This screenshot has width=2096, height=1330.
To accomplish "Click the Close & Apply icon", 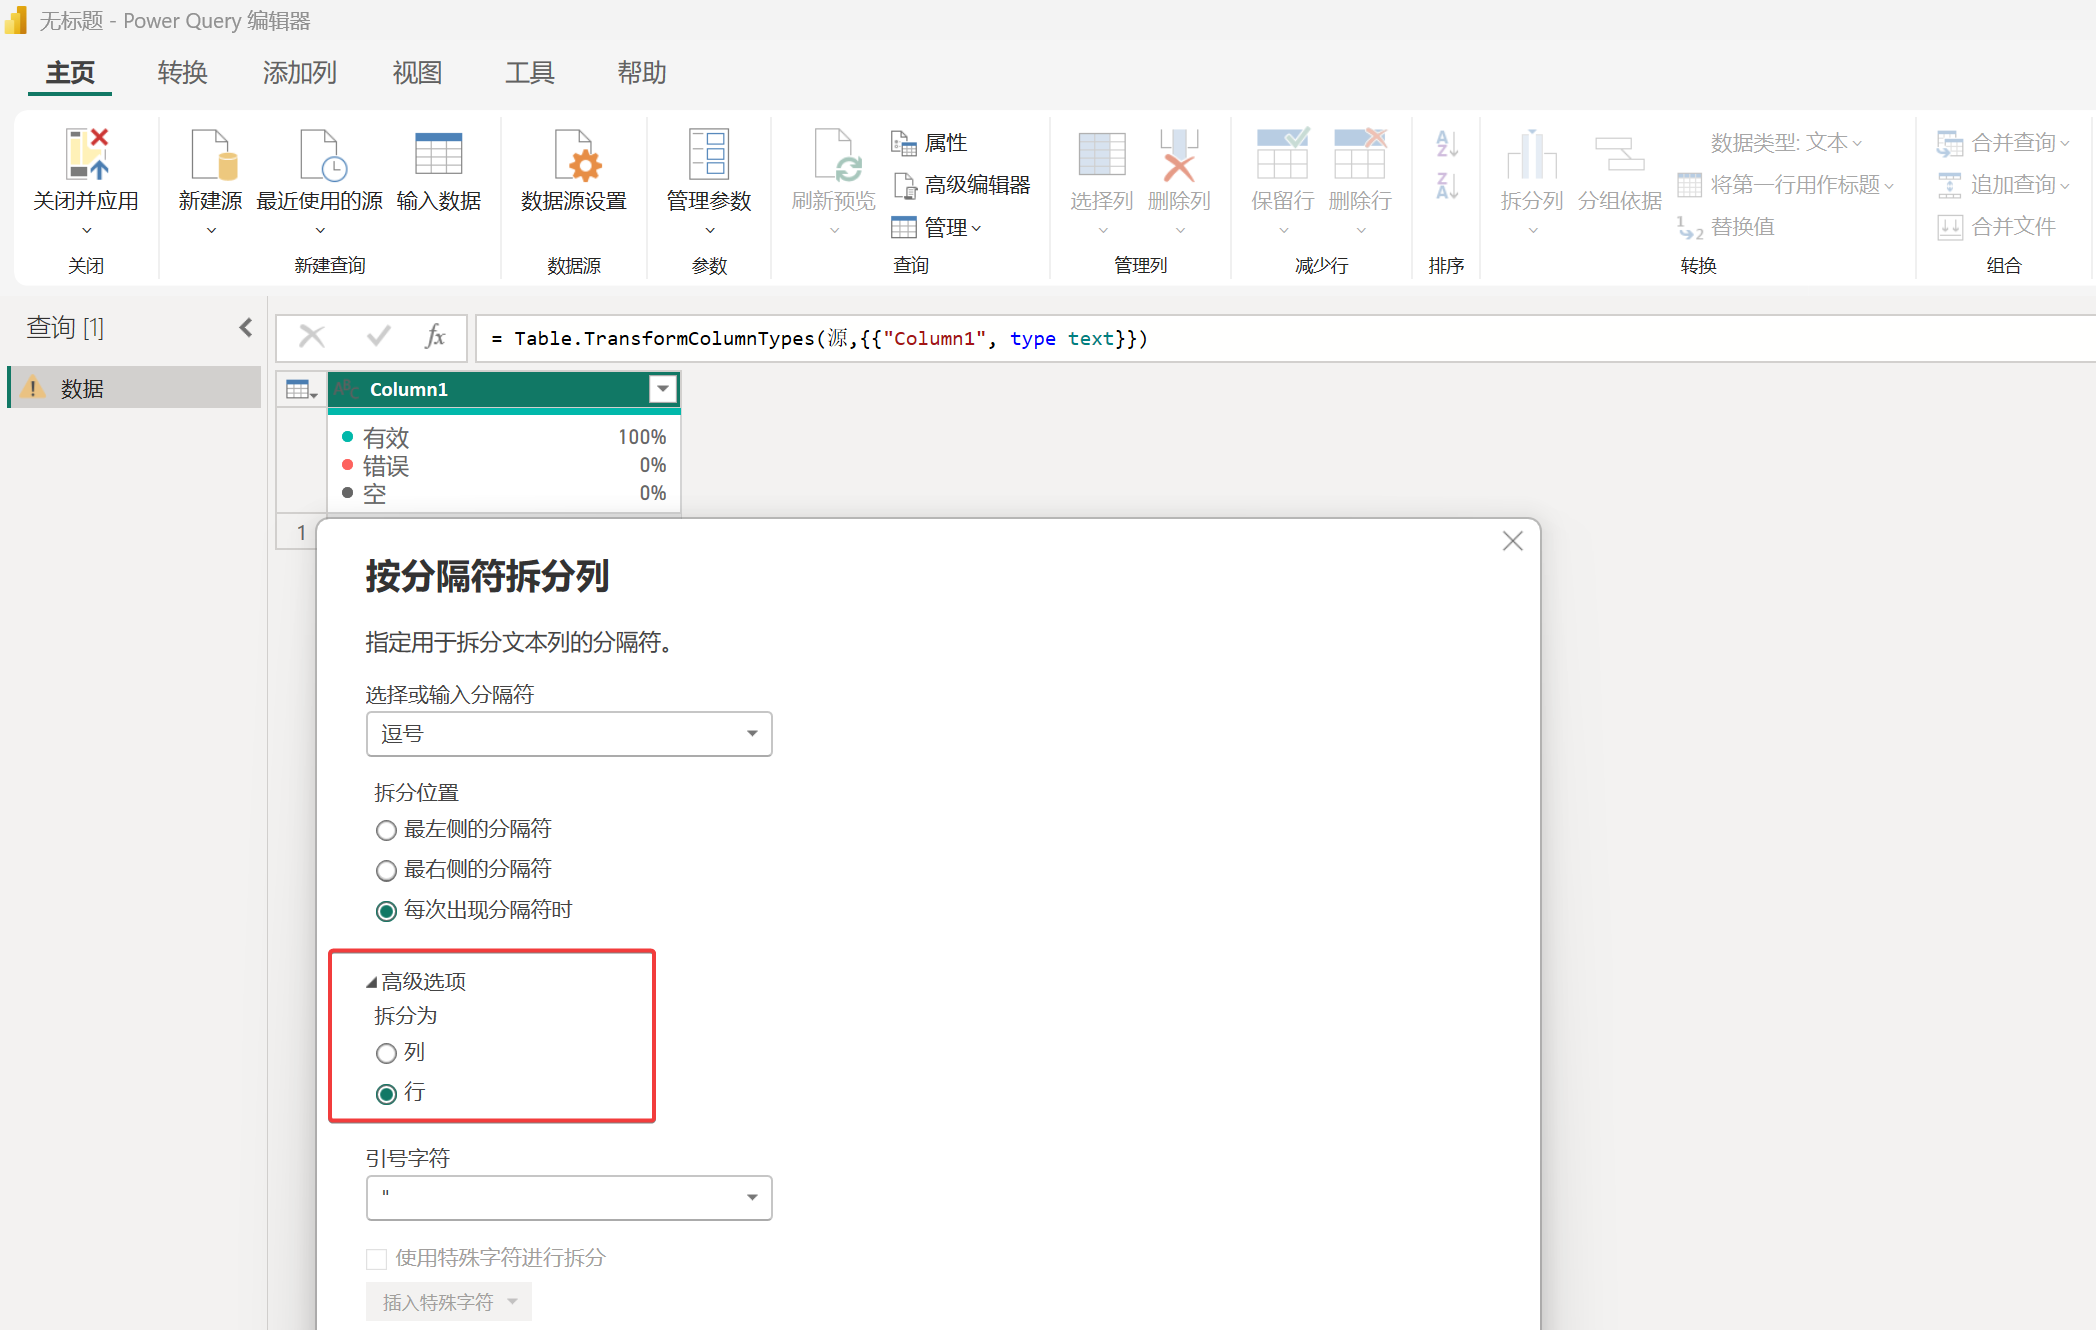I will pos(86,155).
